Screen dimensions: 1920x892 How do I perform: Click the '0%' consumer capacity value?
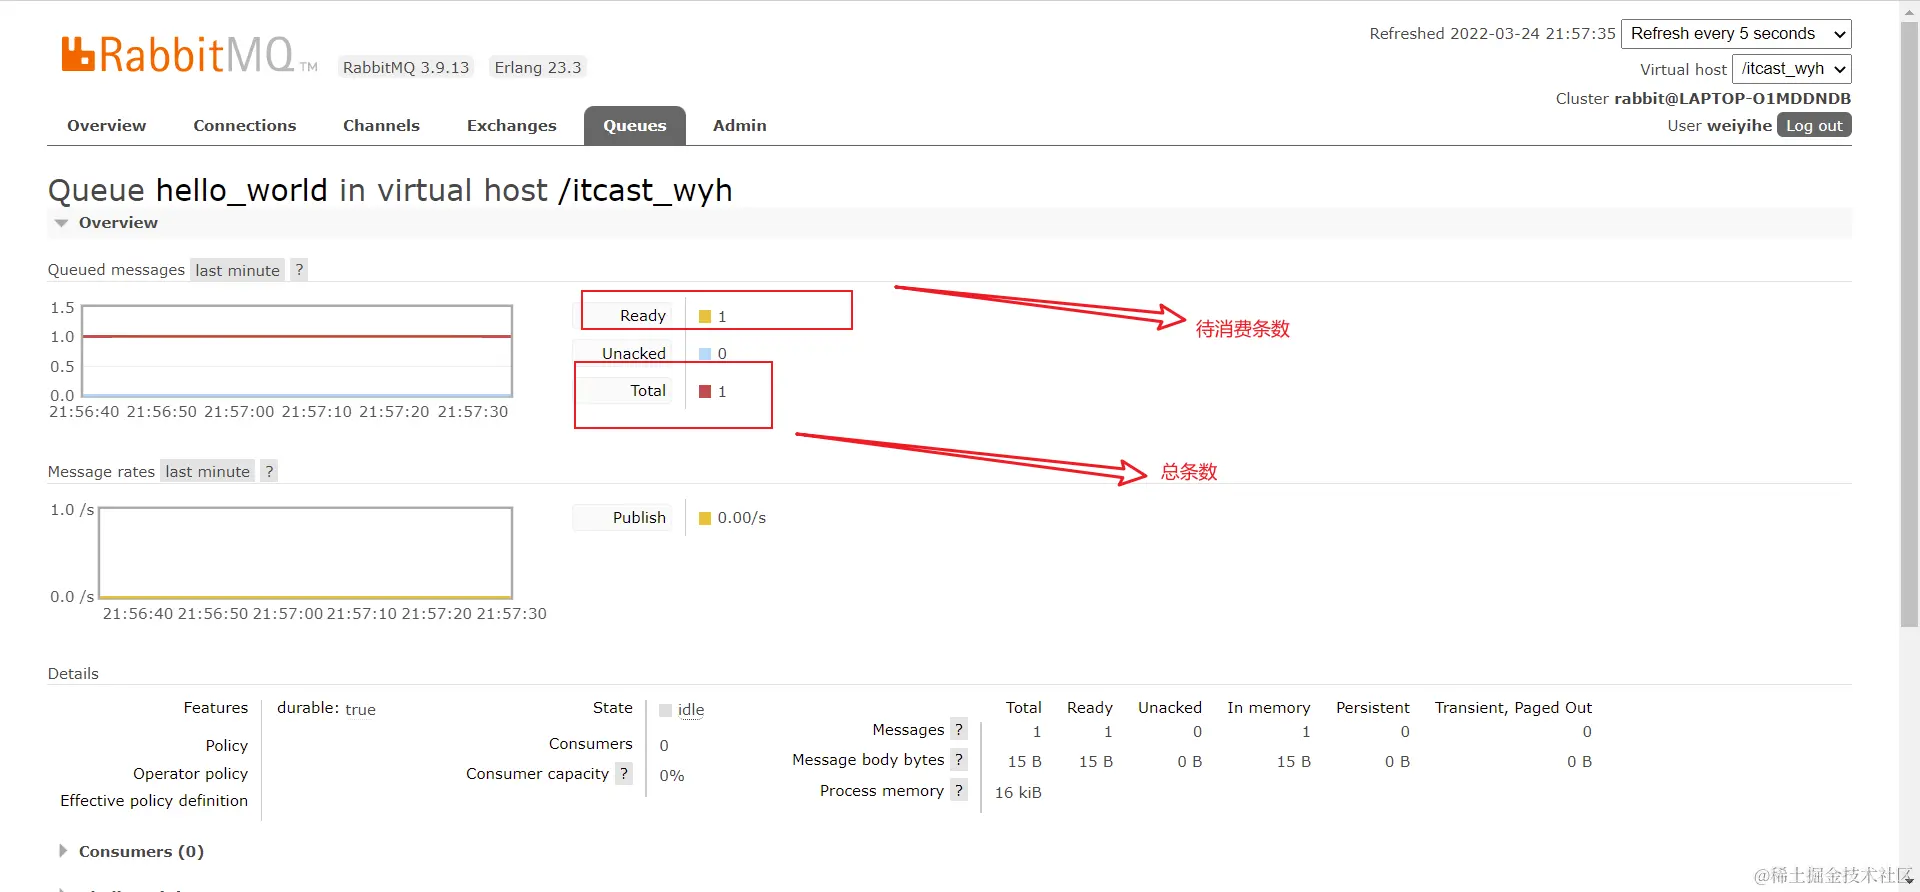click(672, 776)
